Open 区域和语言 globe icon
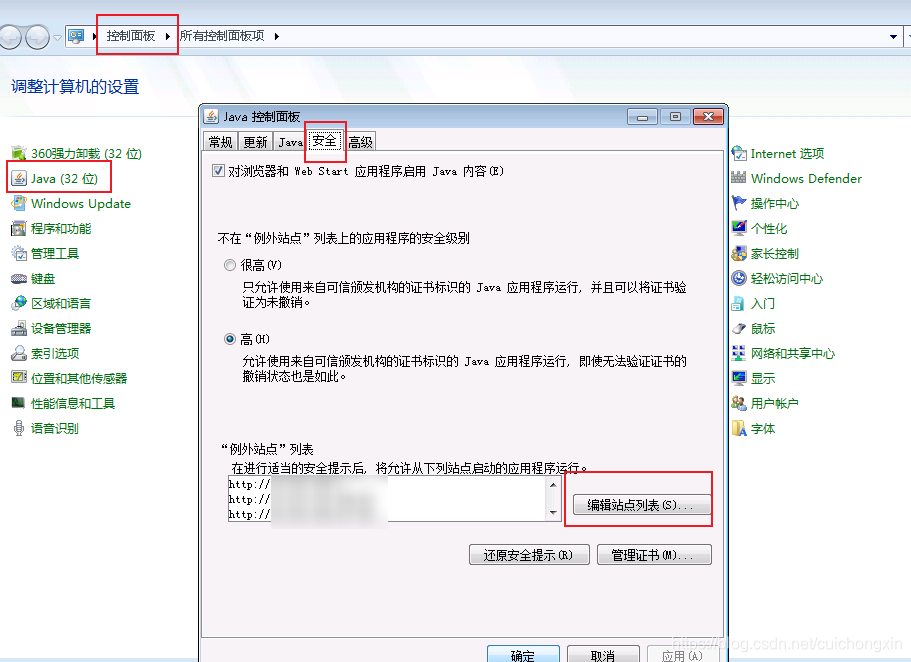This screenshot has height=662, width=911. [19, 303]
